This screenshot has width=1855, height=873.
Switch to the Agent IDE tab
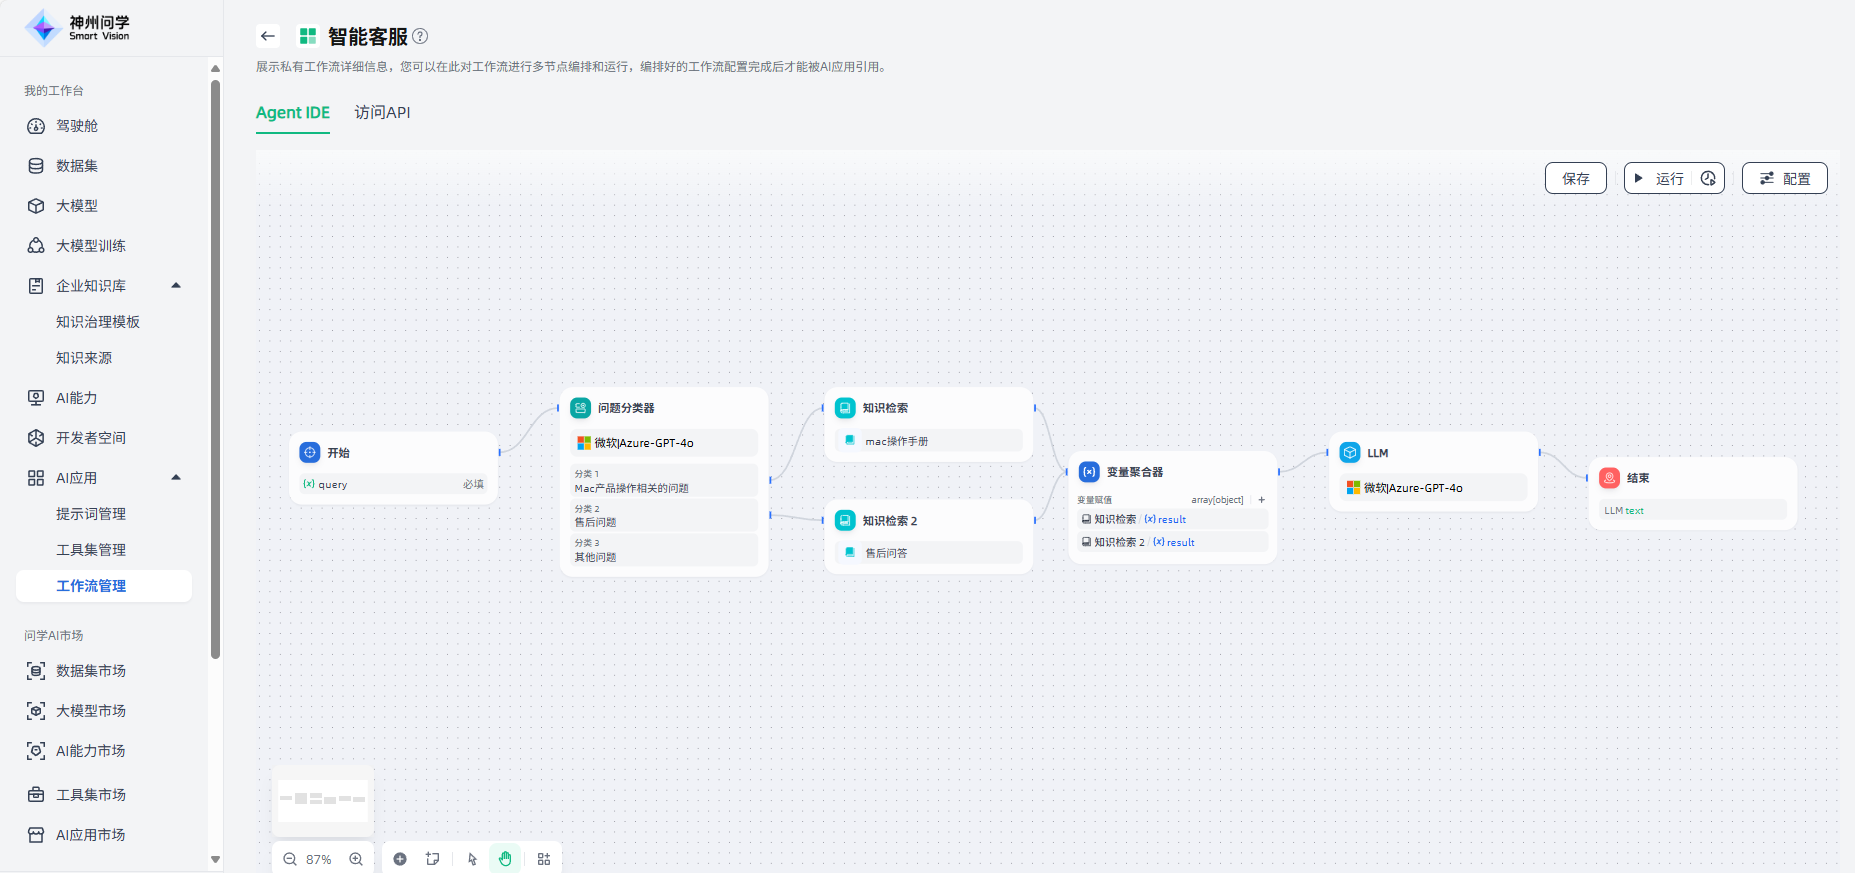(x=293, y=113)
